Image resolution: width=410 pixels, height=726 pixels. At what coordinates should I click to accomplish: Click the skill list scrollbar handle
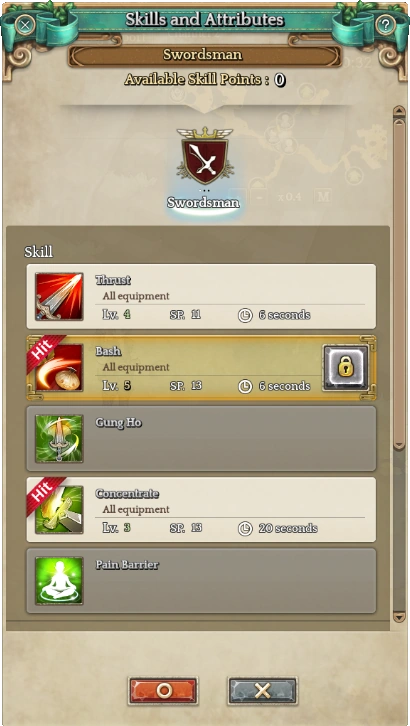(x=399, y=284)
